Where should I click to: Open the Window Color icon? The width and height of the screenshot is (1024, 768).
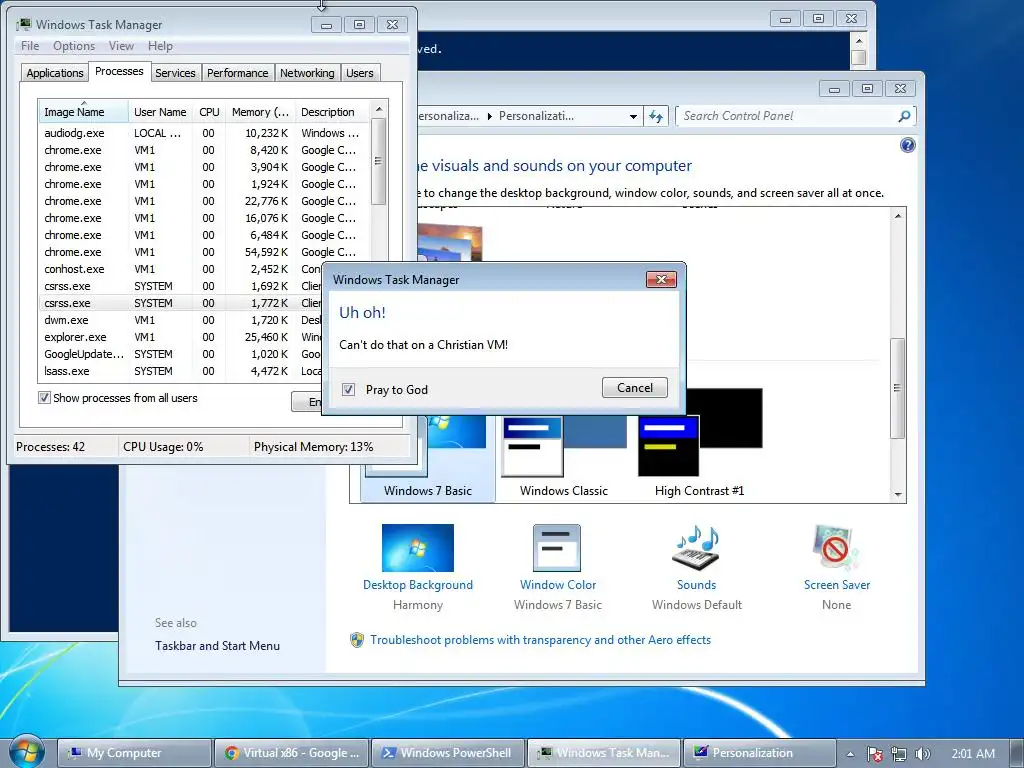(x=557, y=548)
